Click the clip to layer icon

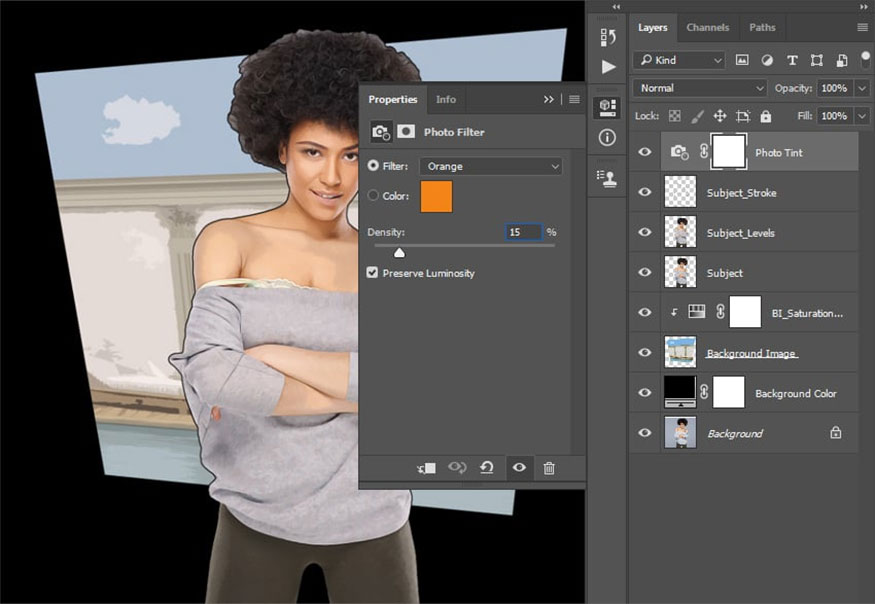pyautogui.click(x=427, y=468)
